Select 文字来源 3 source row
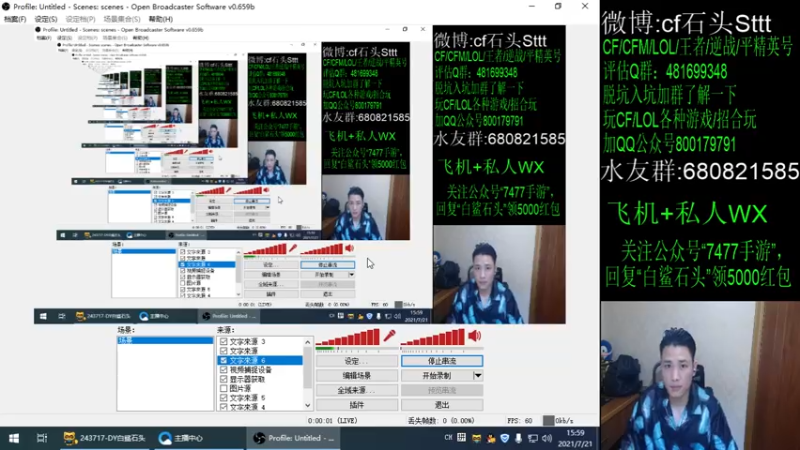 (x=260, y=341)
